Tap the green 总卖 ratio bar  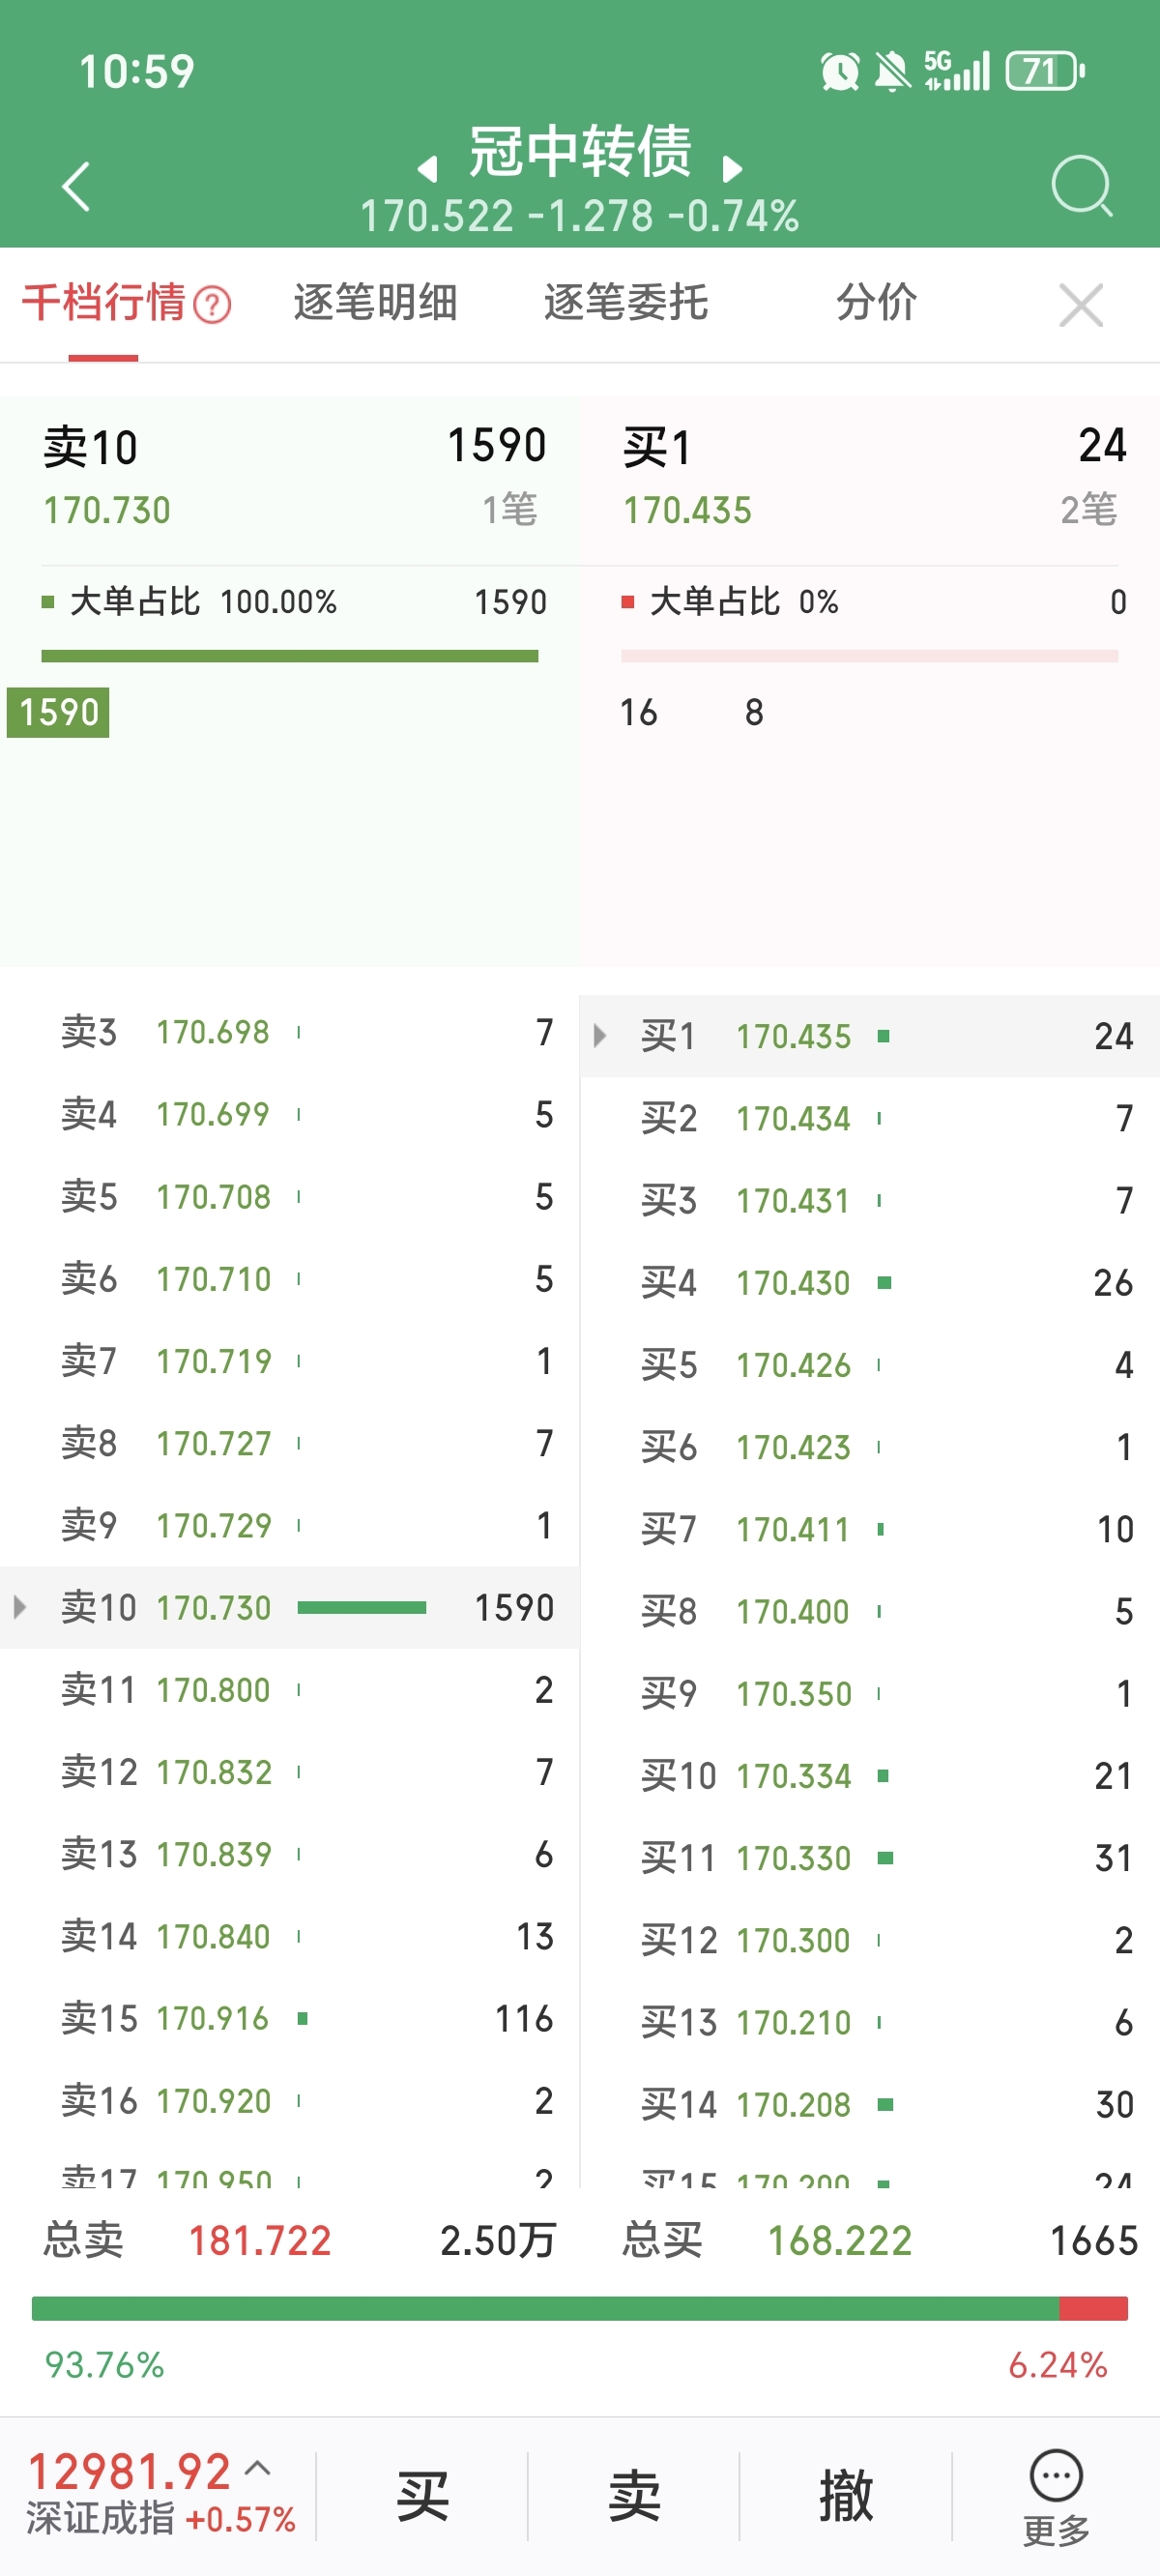tap(545, 2308)
